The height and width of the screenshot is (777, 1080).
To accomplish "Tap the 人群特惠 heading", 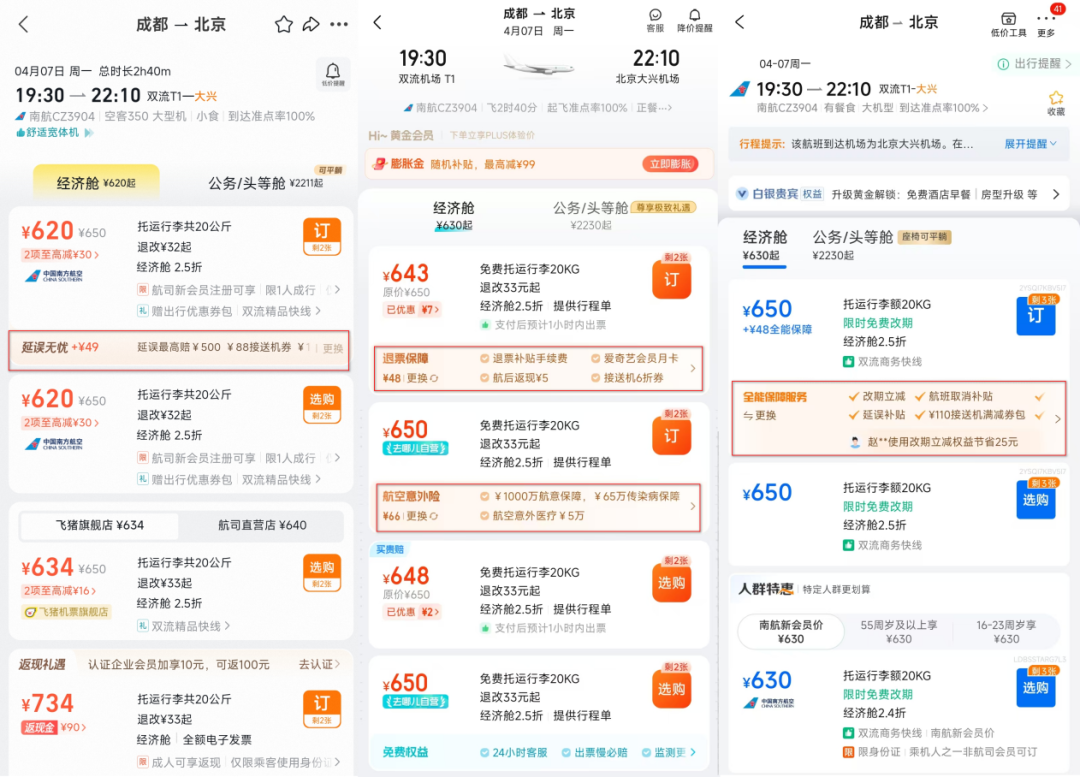I will 765,589.
